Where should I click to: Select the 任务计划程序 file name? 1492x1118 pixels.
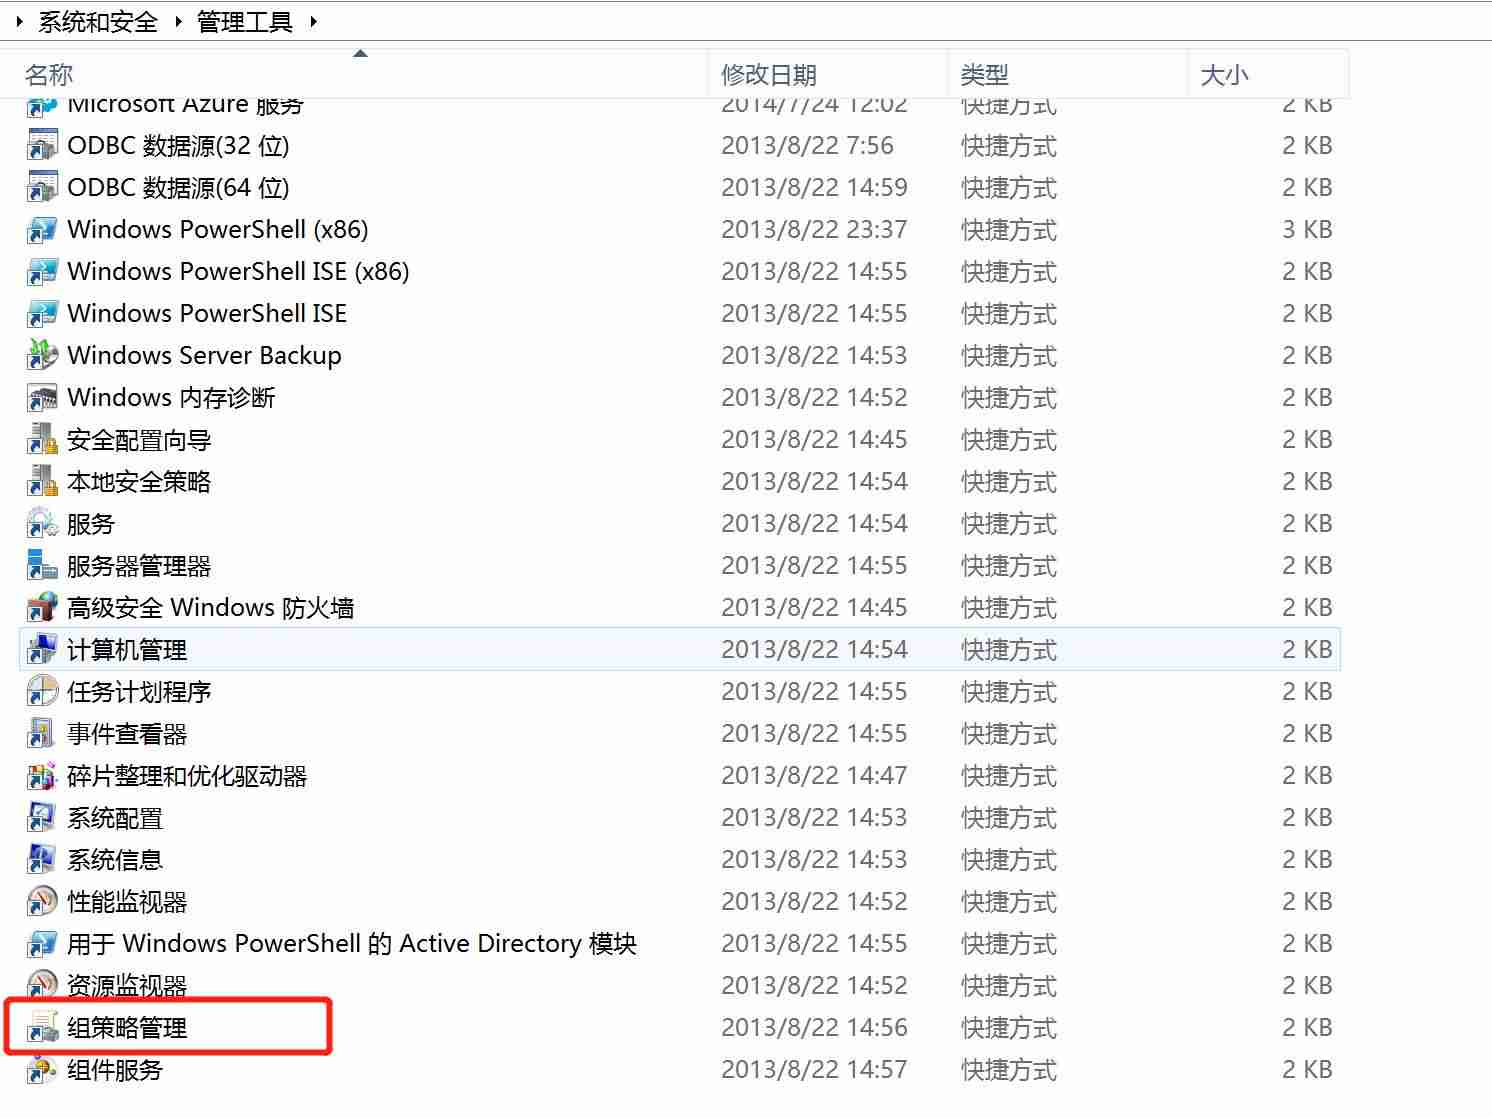tap(139, 692)
